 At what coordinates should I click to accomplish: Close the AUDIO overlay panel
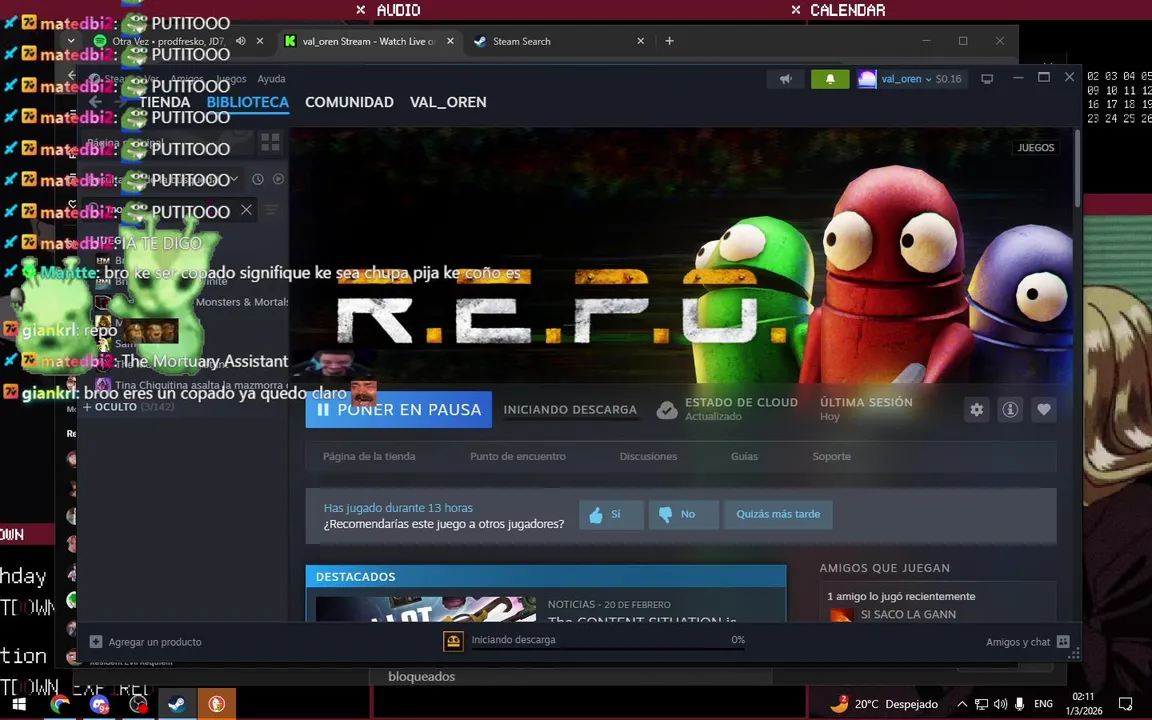tap(360, 10)
